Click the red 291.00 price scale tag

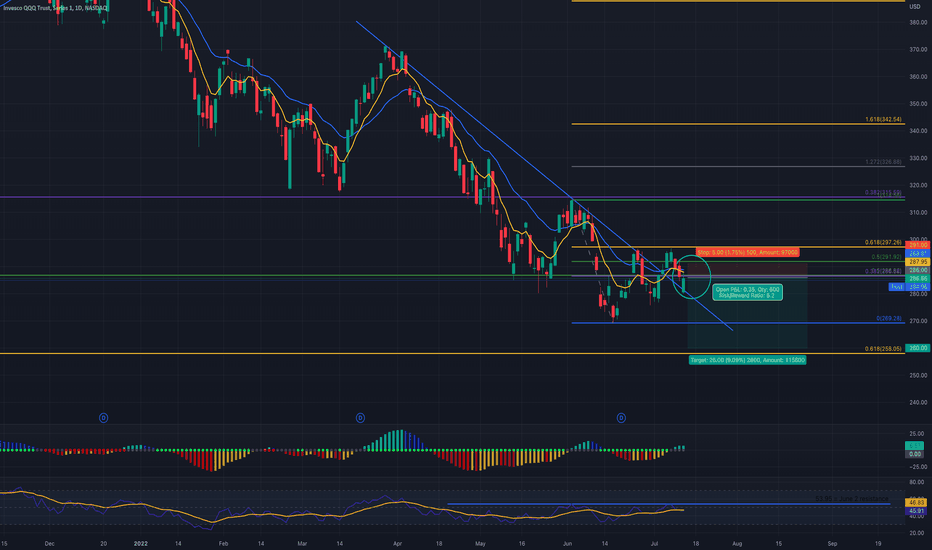point(918,245)
